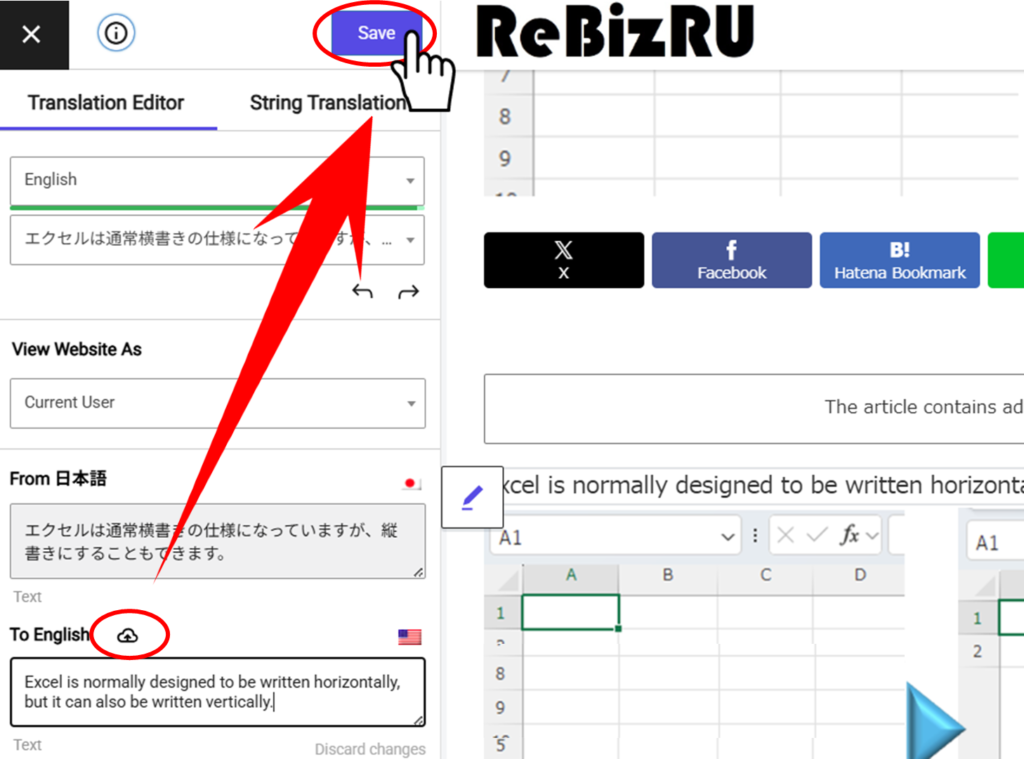Expand the Japanese string selector dropdown
1024x759 pixels.
tap(217, 240)
